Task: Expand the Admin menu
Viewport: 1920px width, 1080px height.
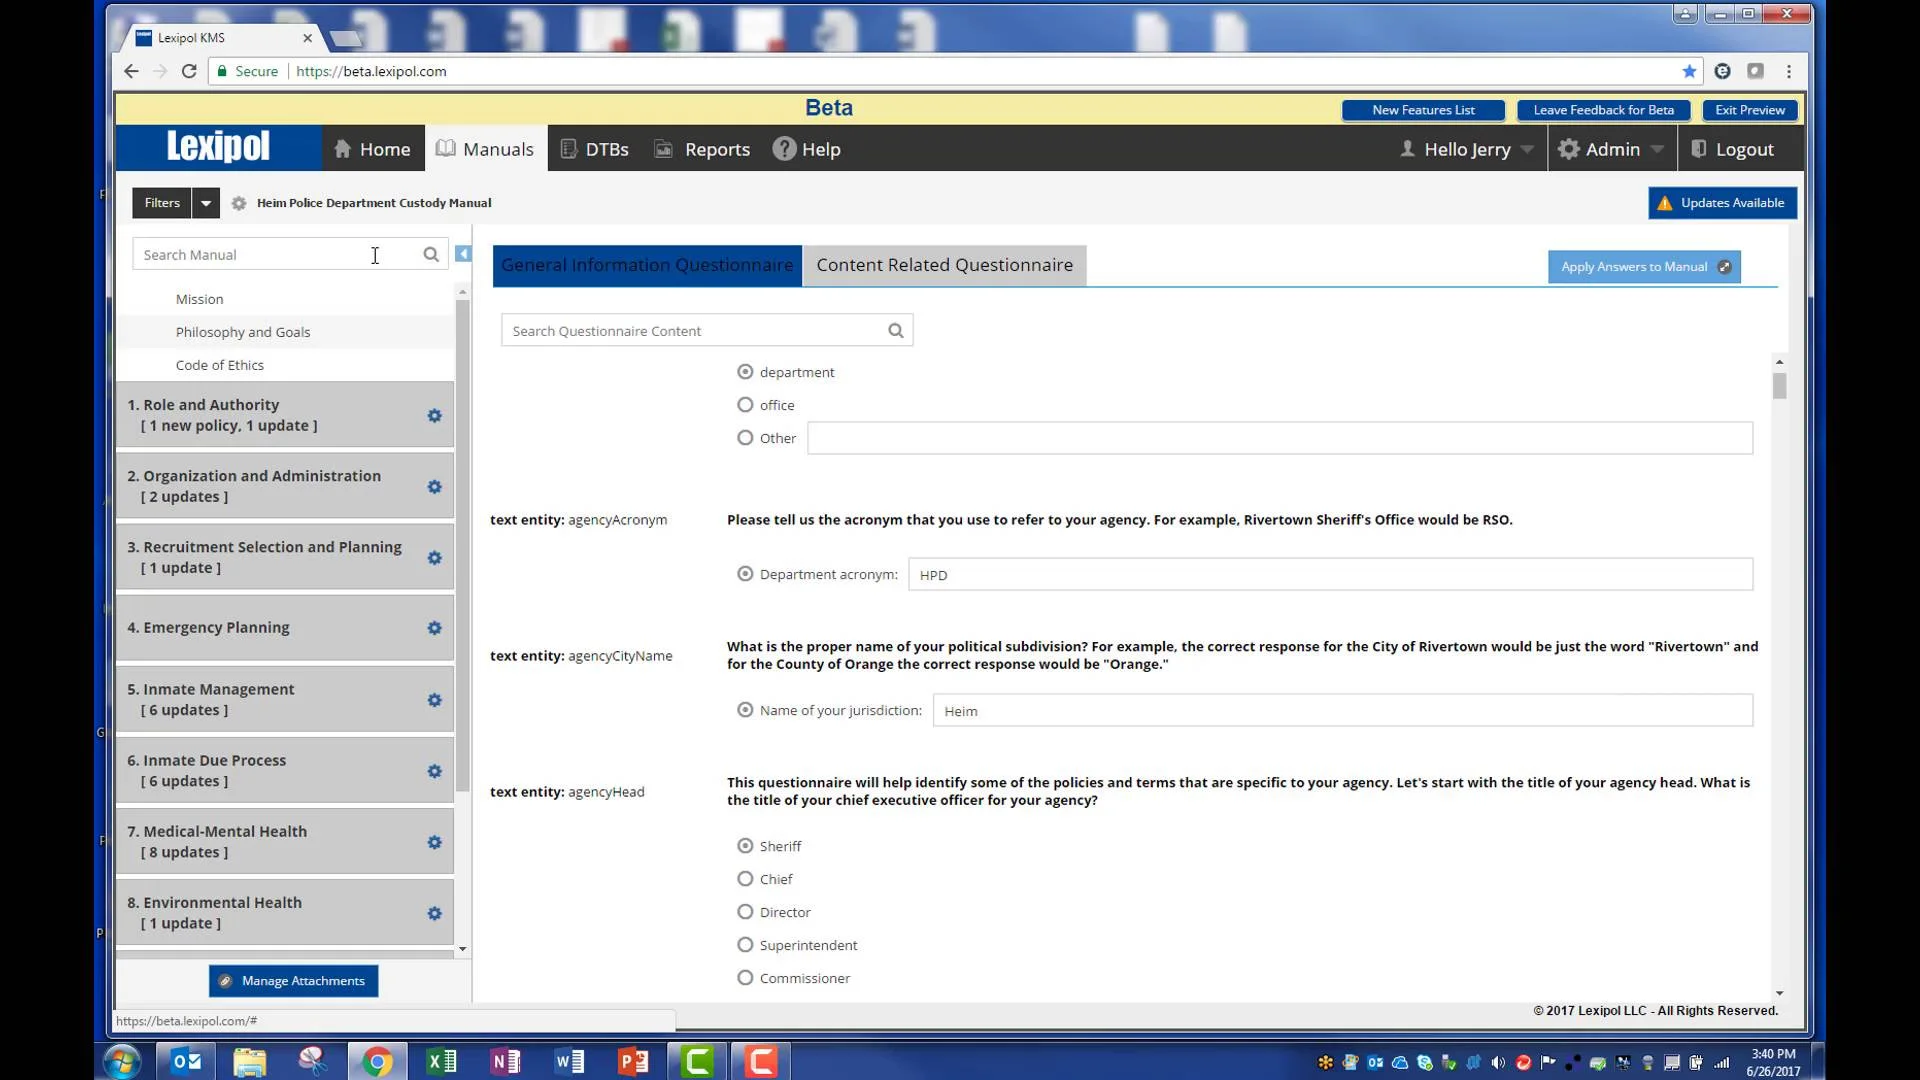Action: (1612, 148)
